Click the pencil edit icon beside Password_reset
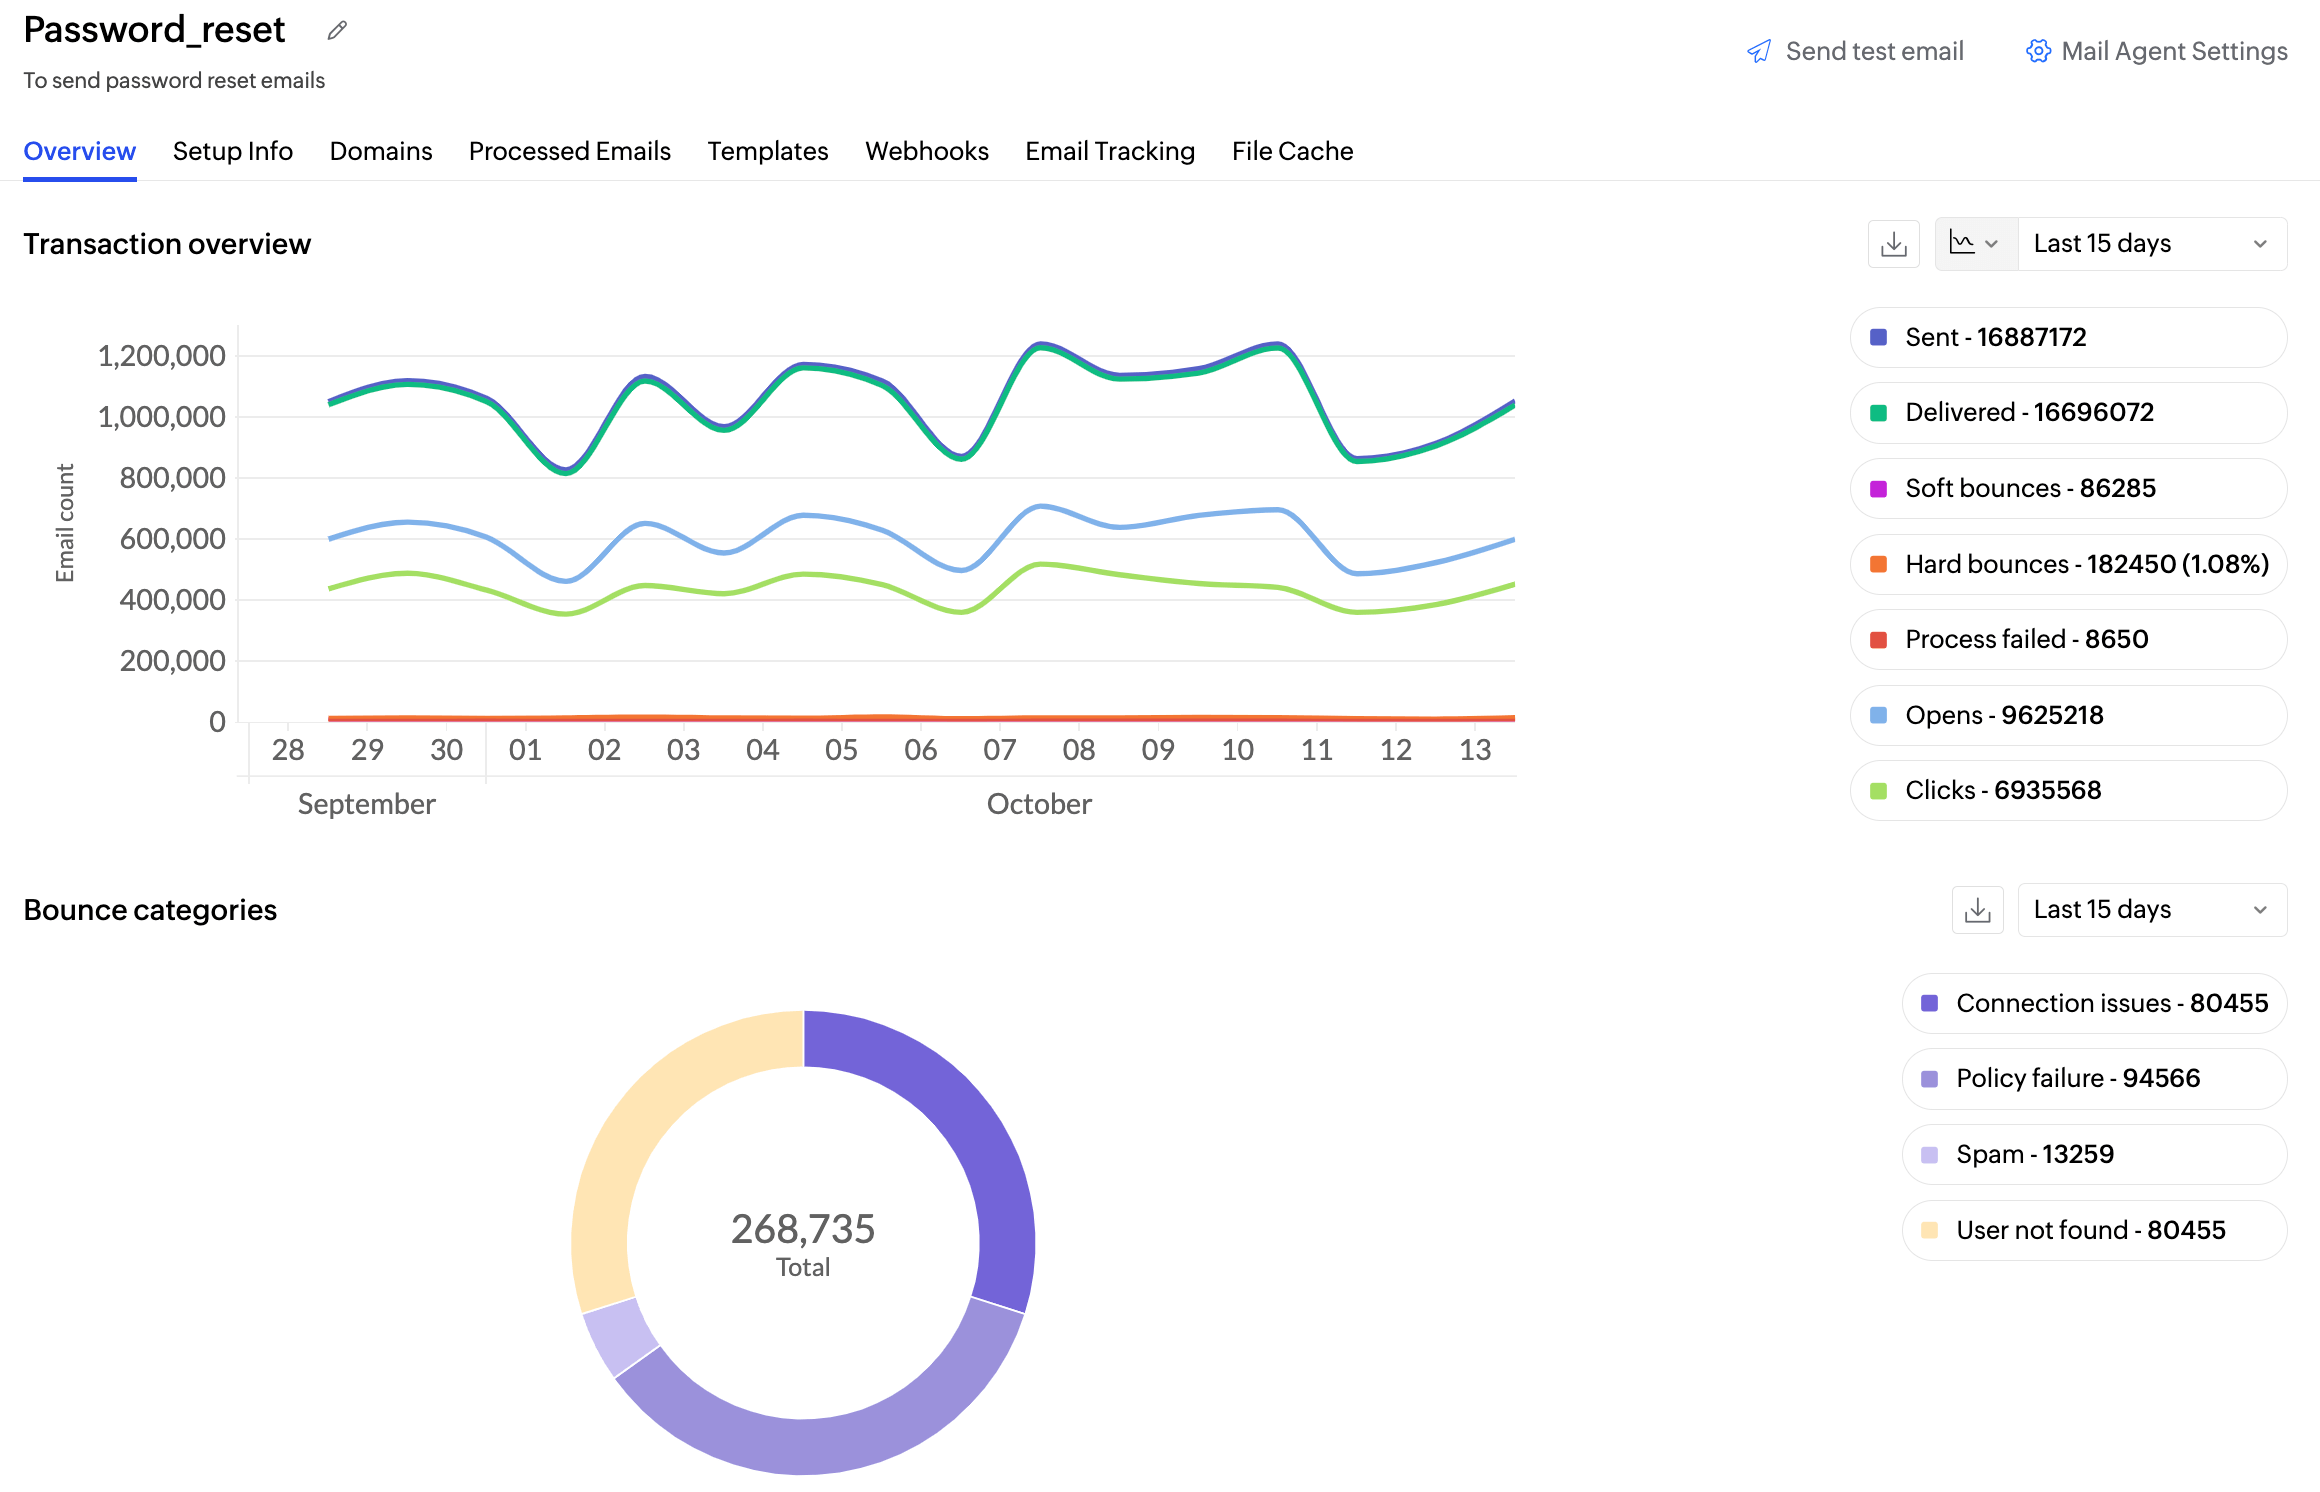 tap(337, 31)
